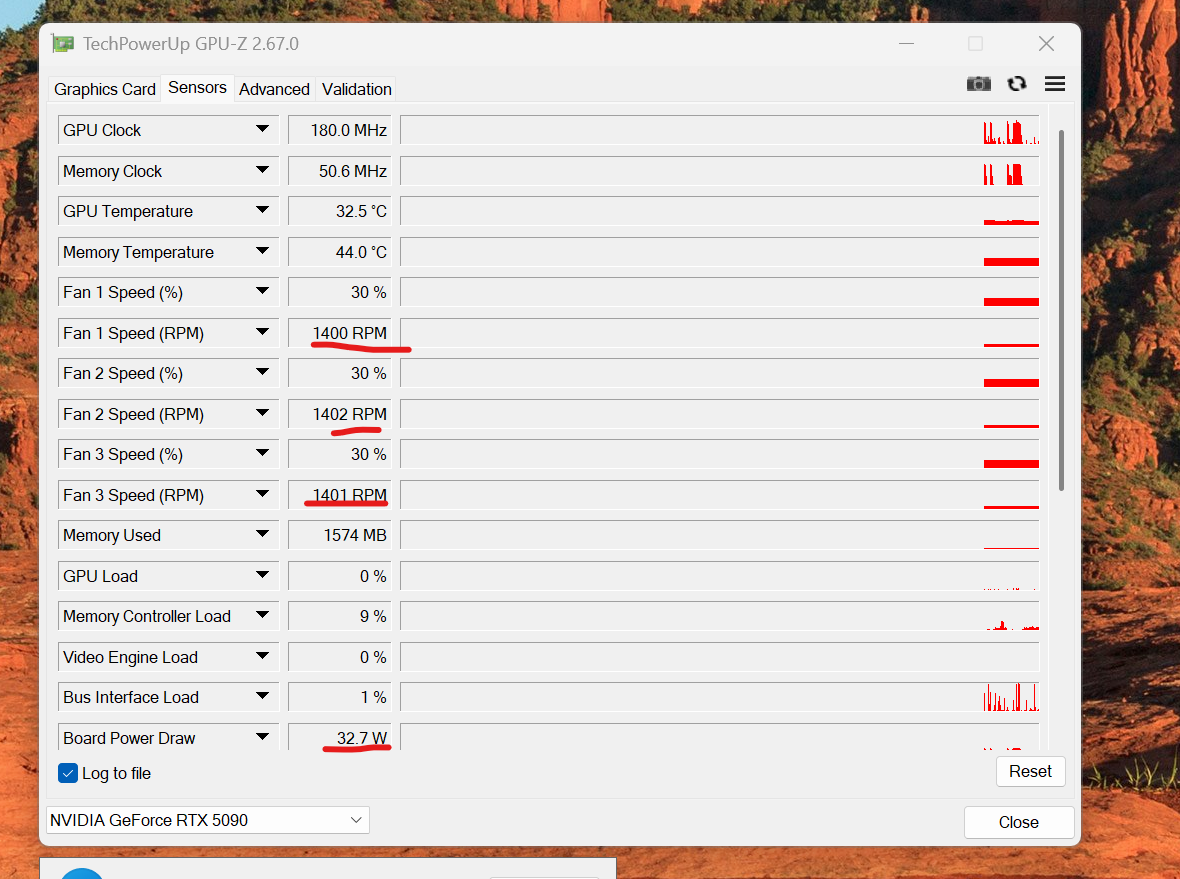Close the GPU-Z window with X
This screenshot has height=879, width=1180.
pyautogui.click(x=1046, y=44)
